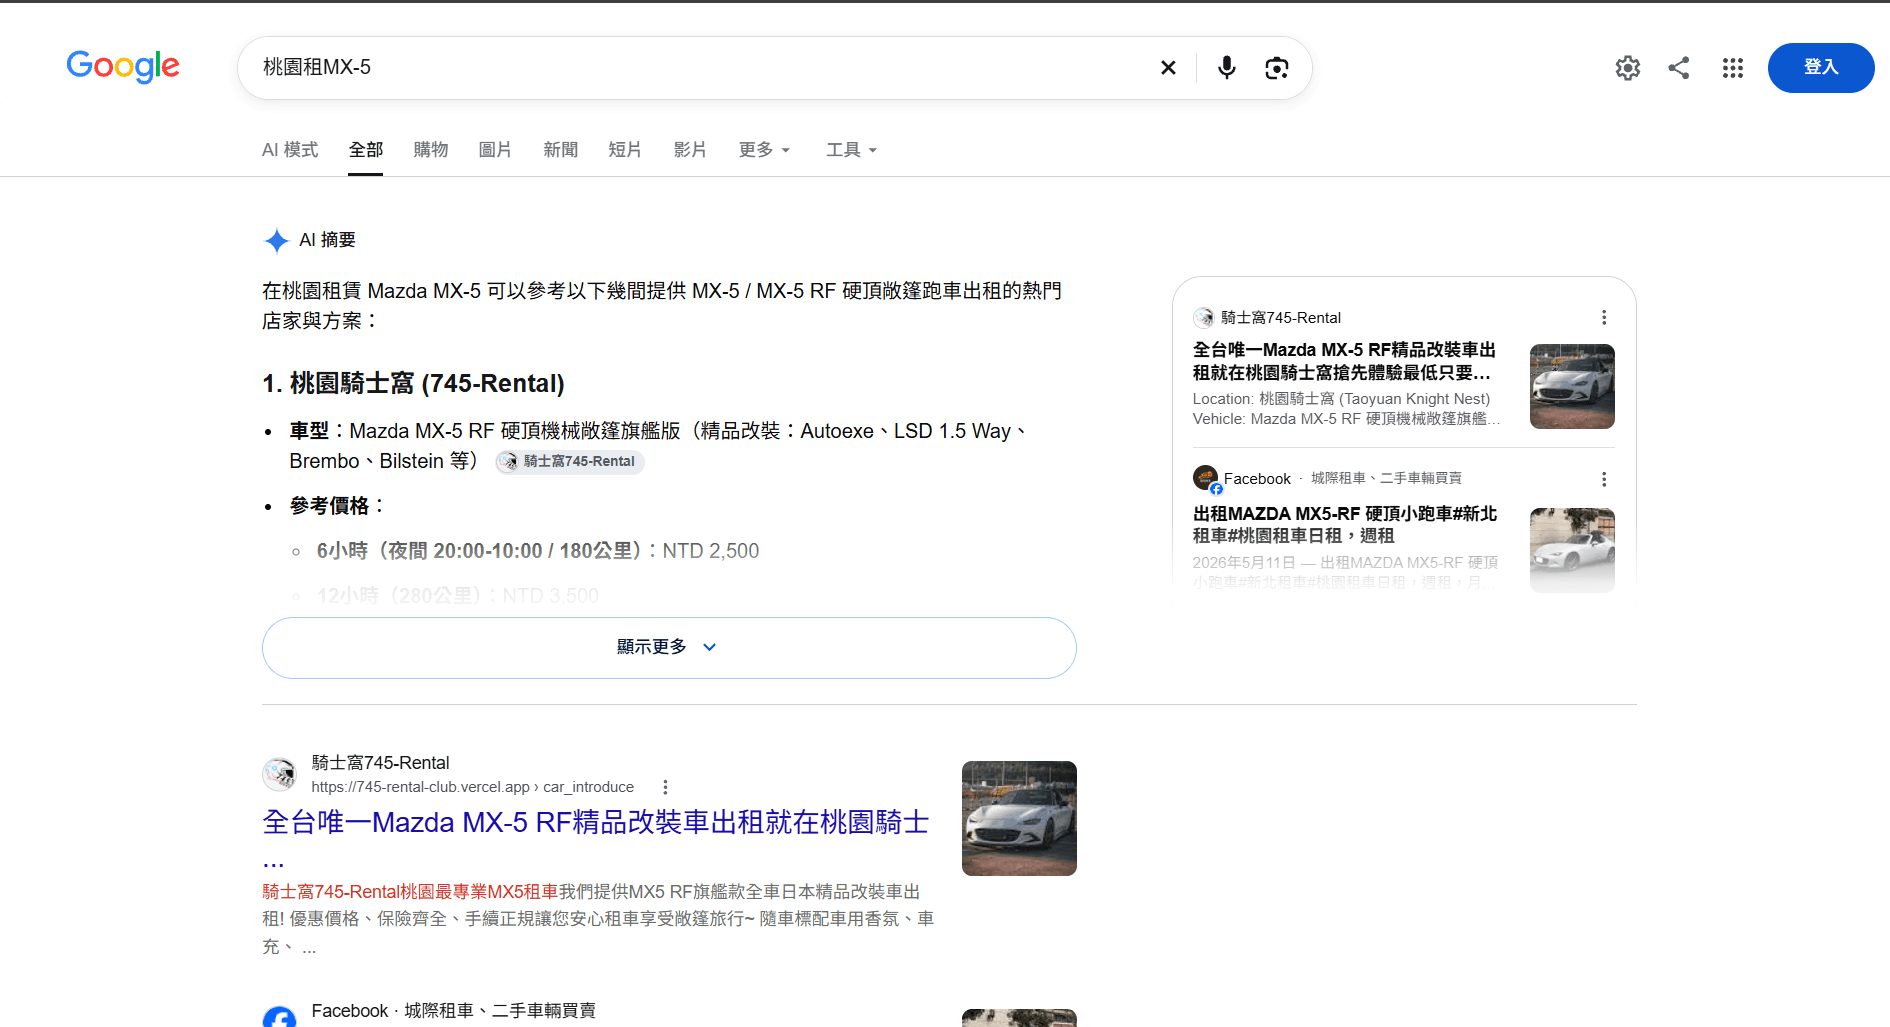Viewport: 1890px width, 1027px height.
Task: Click the 騎士窩745-Rental source chip in AI summary
Action: (x=570, y=461)
